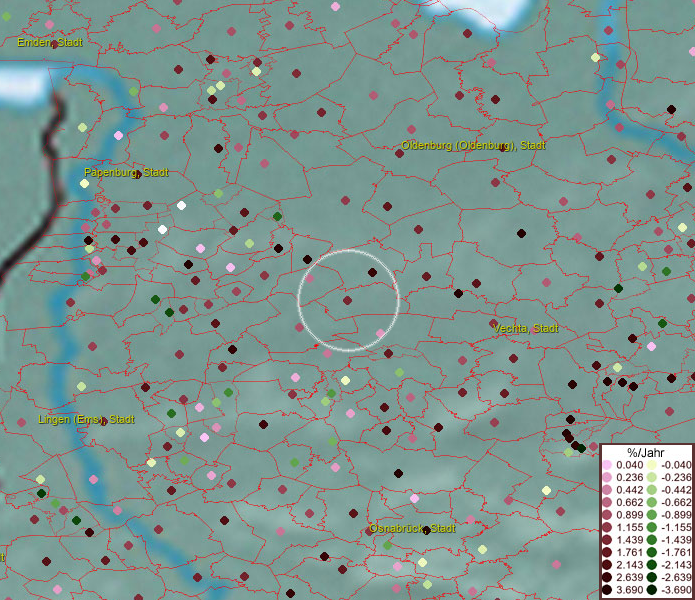
Task: Click the 'Osnabrück, Stadt' city label
Action: tap(412, 528)
